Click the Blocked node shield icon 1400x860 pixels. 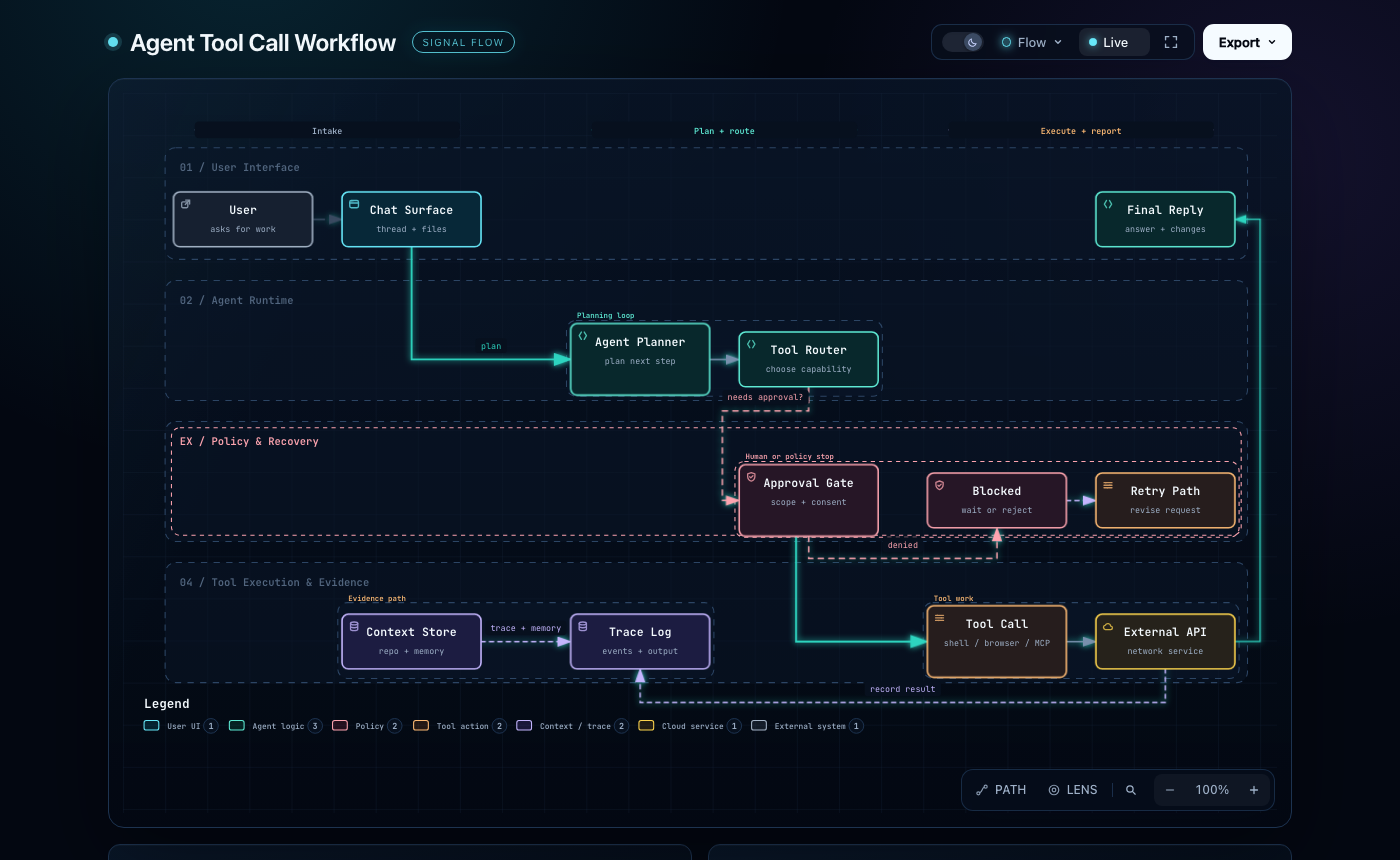939,485
